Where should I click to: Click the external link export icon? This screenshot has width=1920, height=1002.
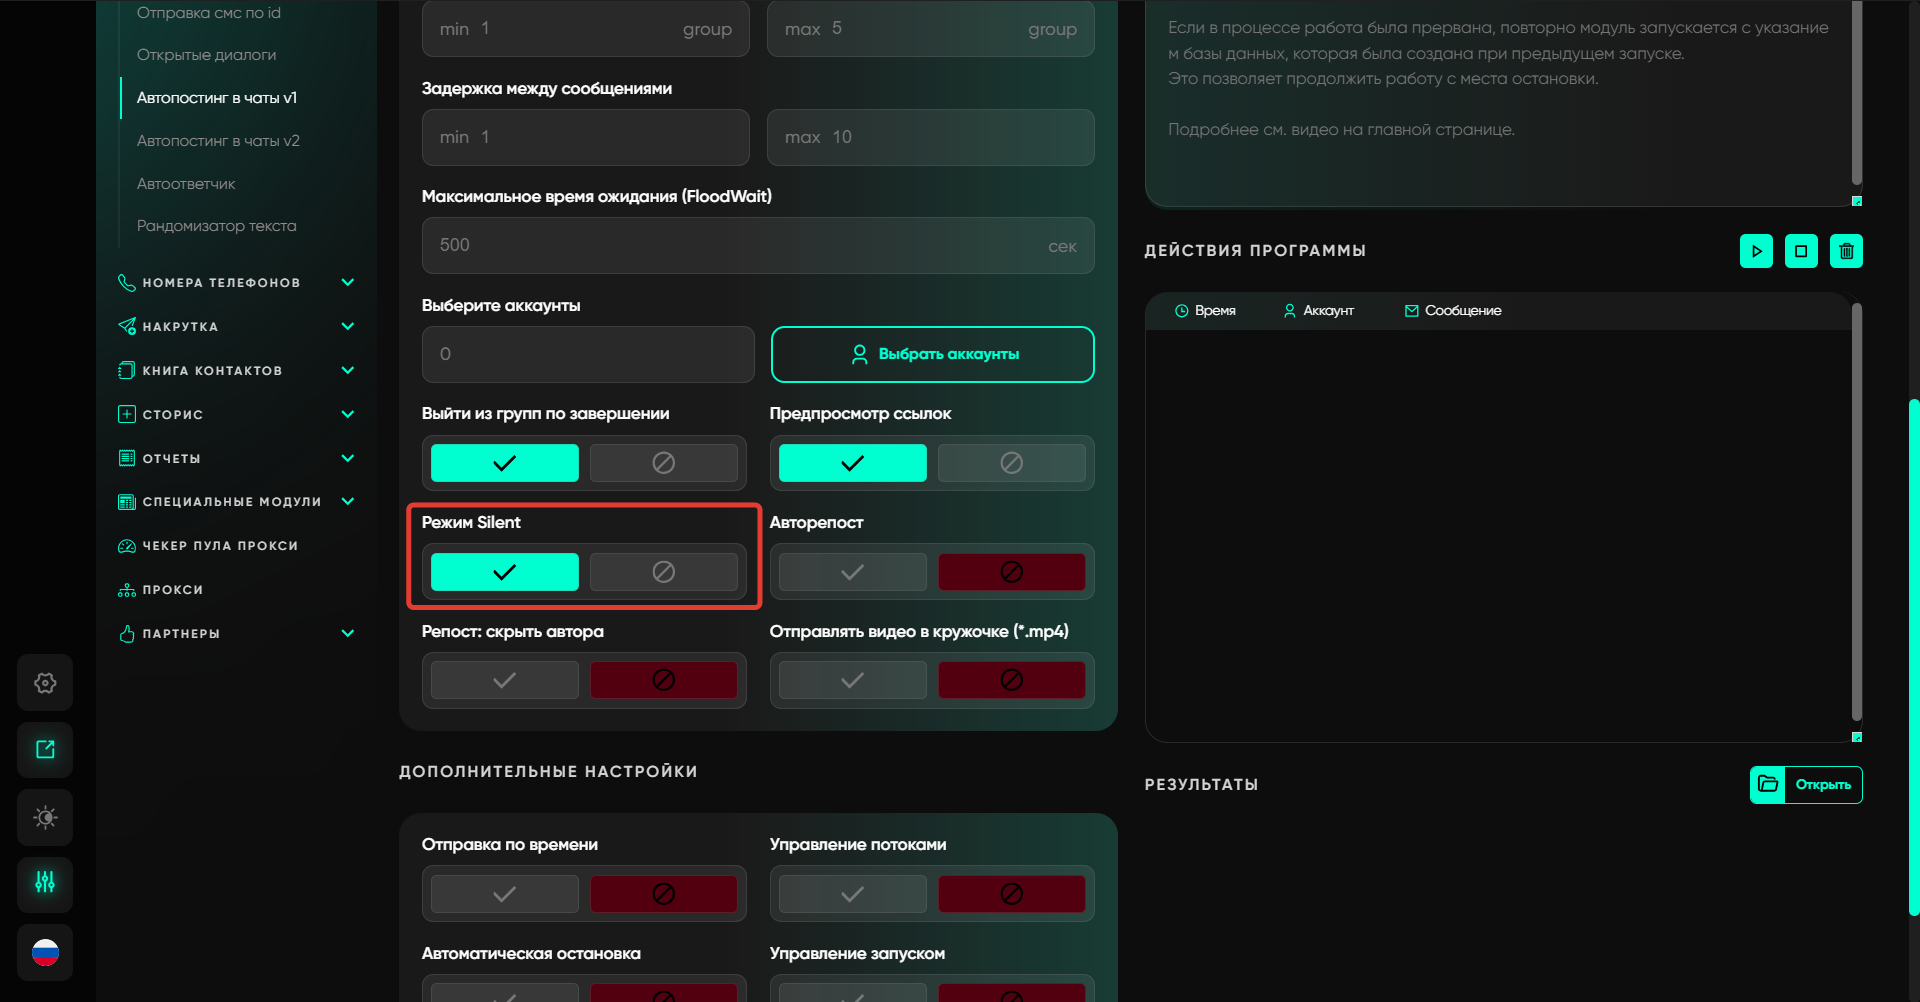pos(45,750)
